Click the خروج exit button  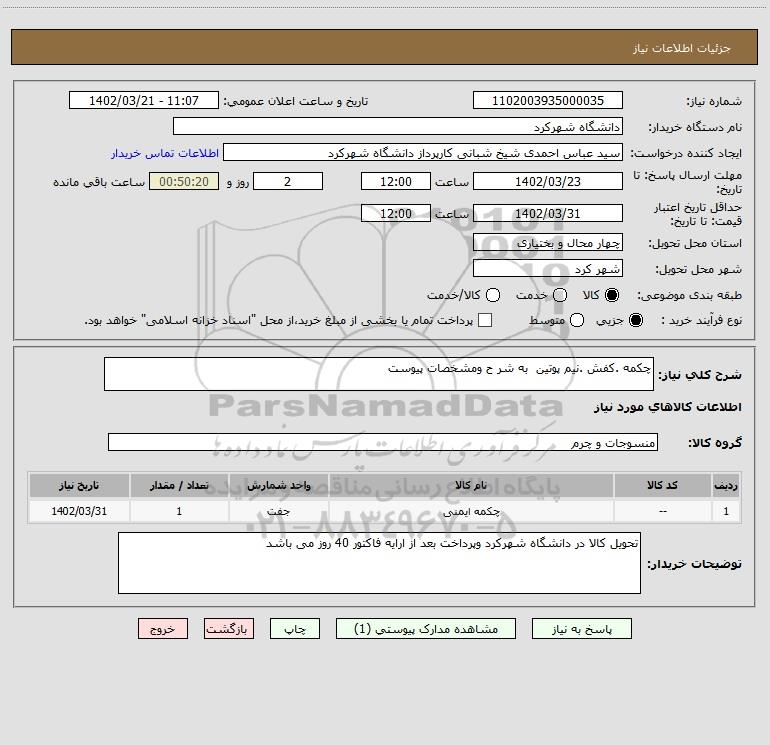[x=163, y=629]
